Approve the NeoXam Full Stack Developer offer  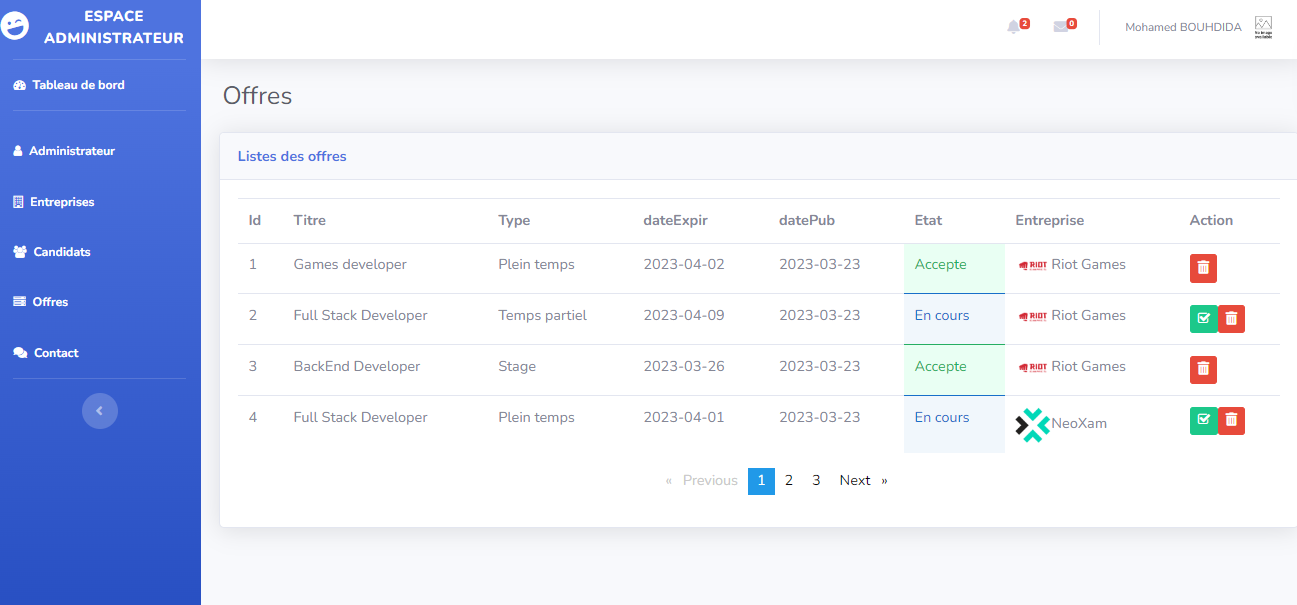1203,421
